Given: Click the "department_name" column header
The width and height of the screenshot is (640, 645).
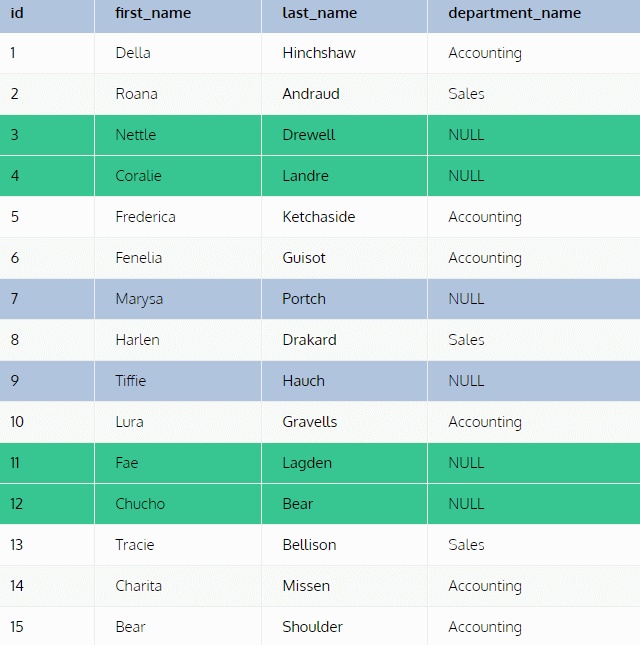Looking at the screenshot, I should click(x=514, y=13).
